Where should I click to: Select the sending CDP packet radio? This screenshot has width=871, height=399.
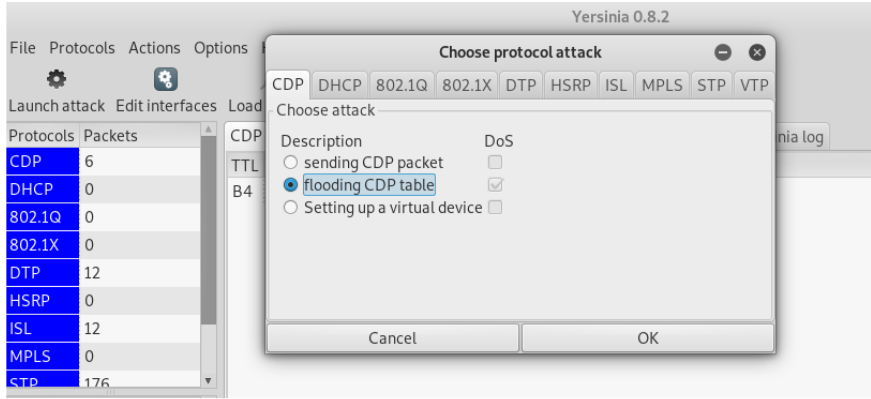pyautogui.click(x=291, y=163)
